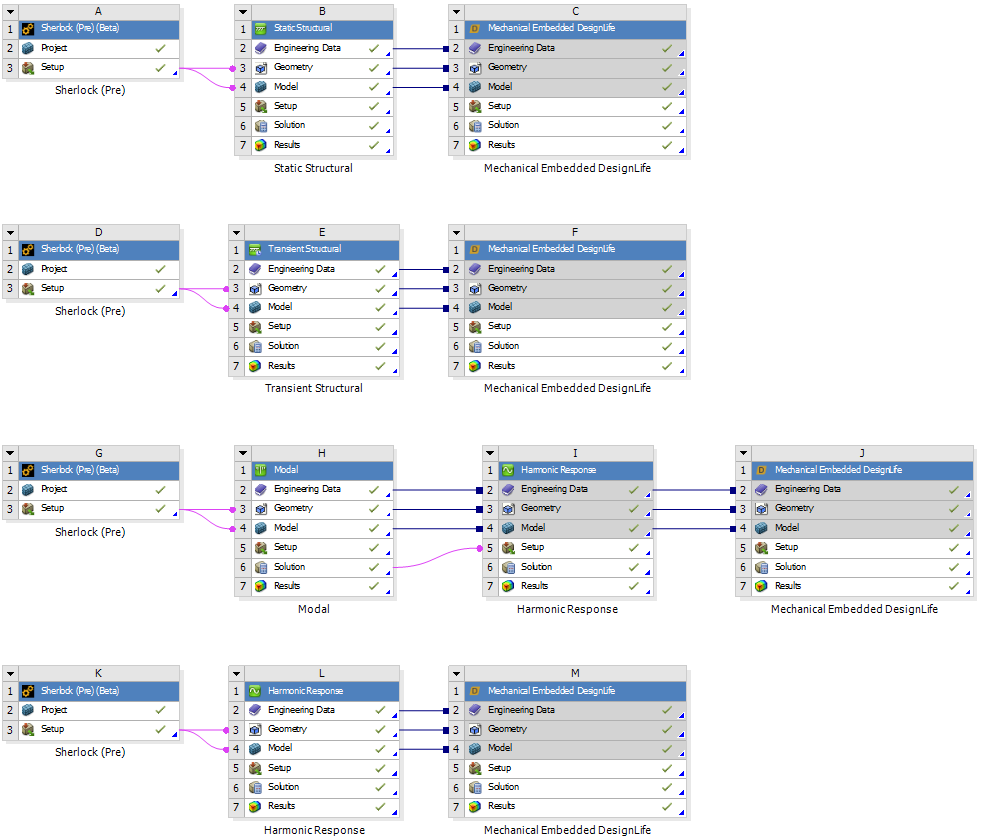The width and height of the screenshot is (982, 840).
Task: Select the Transient Structural title cell in system E
Action: [x=322, y=249]
